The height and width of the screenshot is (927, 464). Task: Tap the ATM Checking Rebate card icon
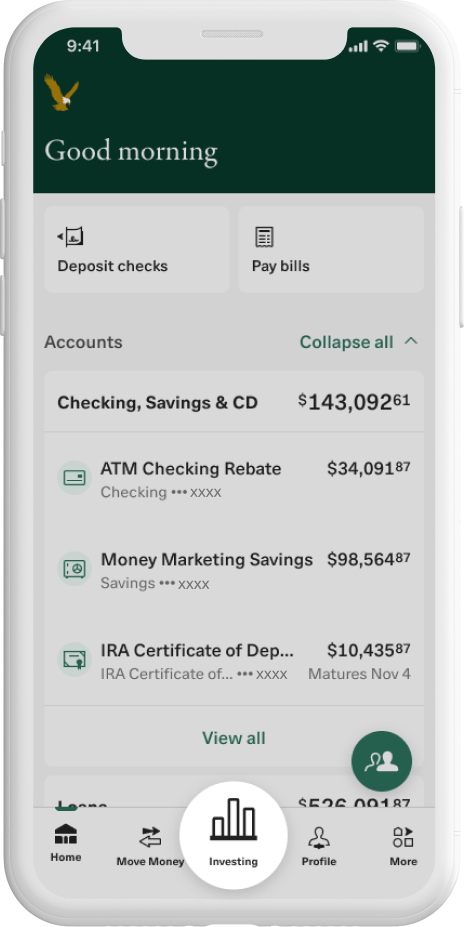74,478
